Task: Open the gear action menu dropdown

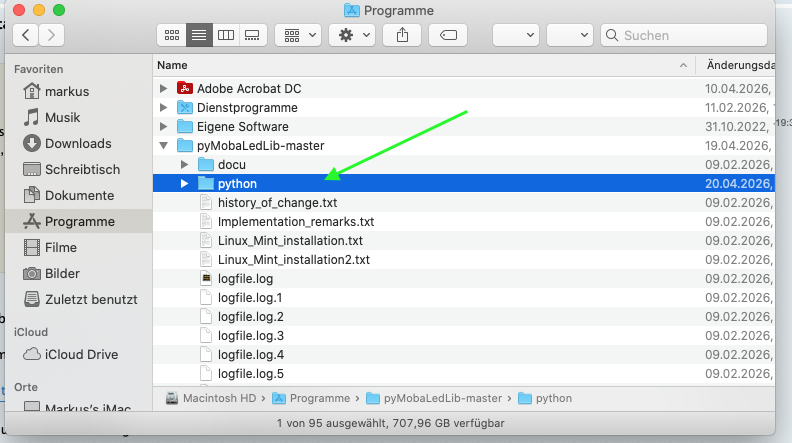Action: coord(354,35)
